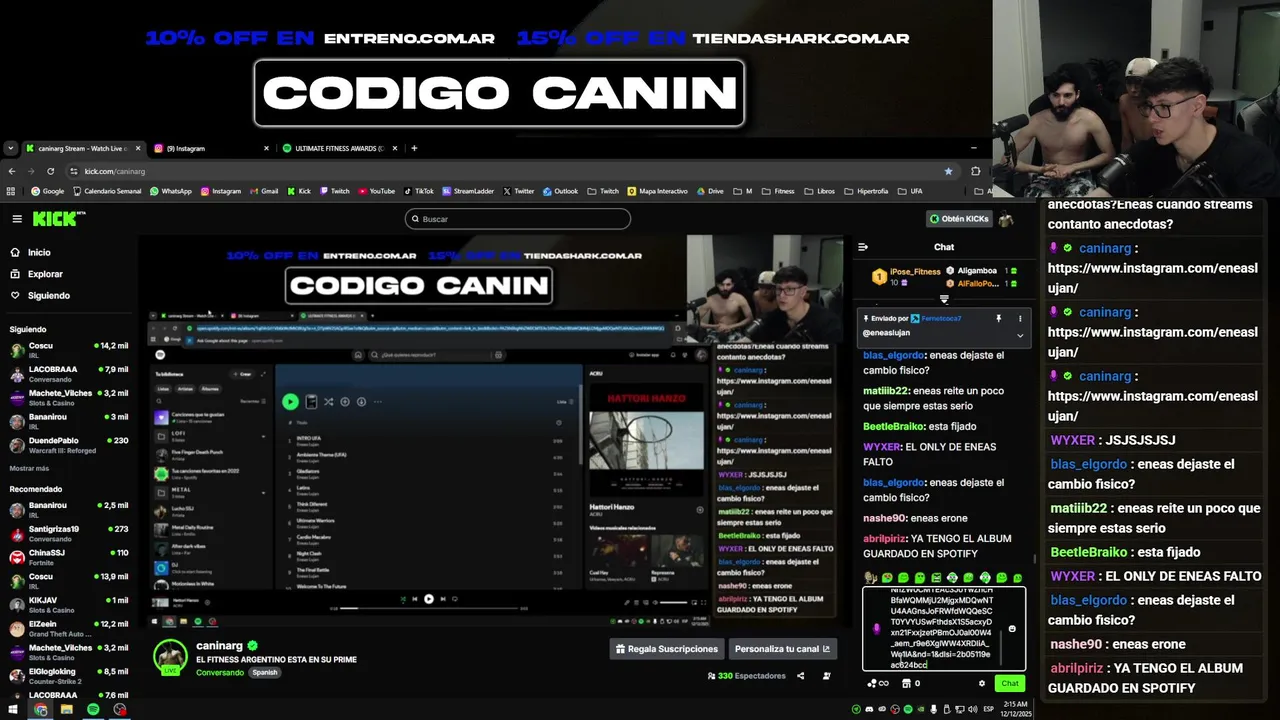Open ElGlogloking recommended channel
The height and width of the screenshot is (720, 1280).
[68, 675]
